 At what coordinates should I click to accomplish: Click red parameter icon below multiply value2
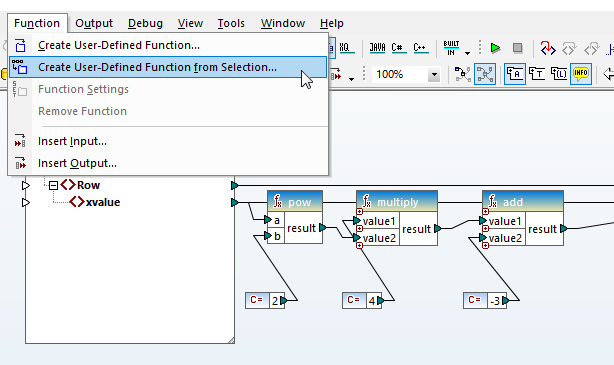coord(359,246)
